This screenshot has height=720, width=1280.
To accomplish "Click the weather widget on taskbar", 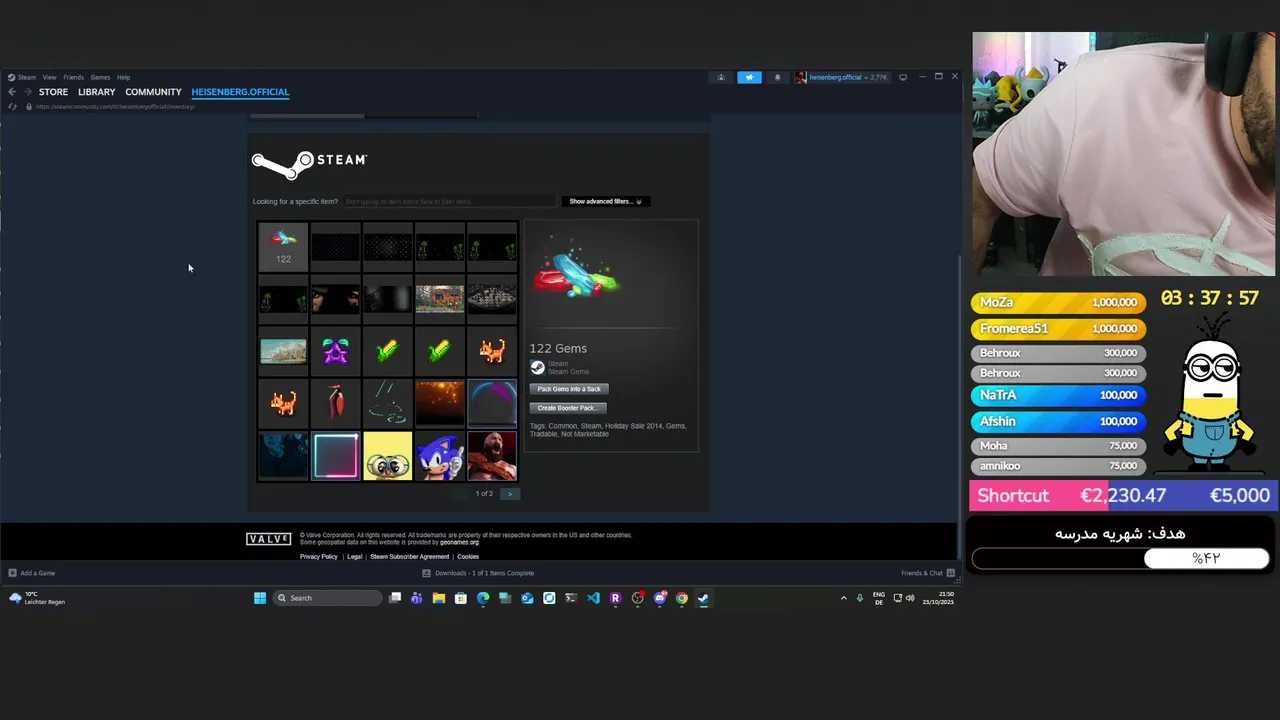I will (x=37, y=598).
